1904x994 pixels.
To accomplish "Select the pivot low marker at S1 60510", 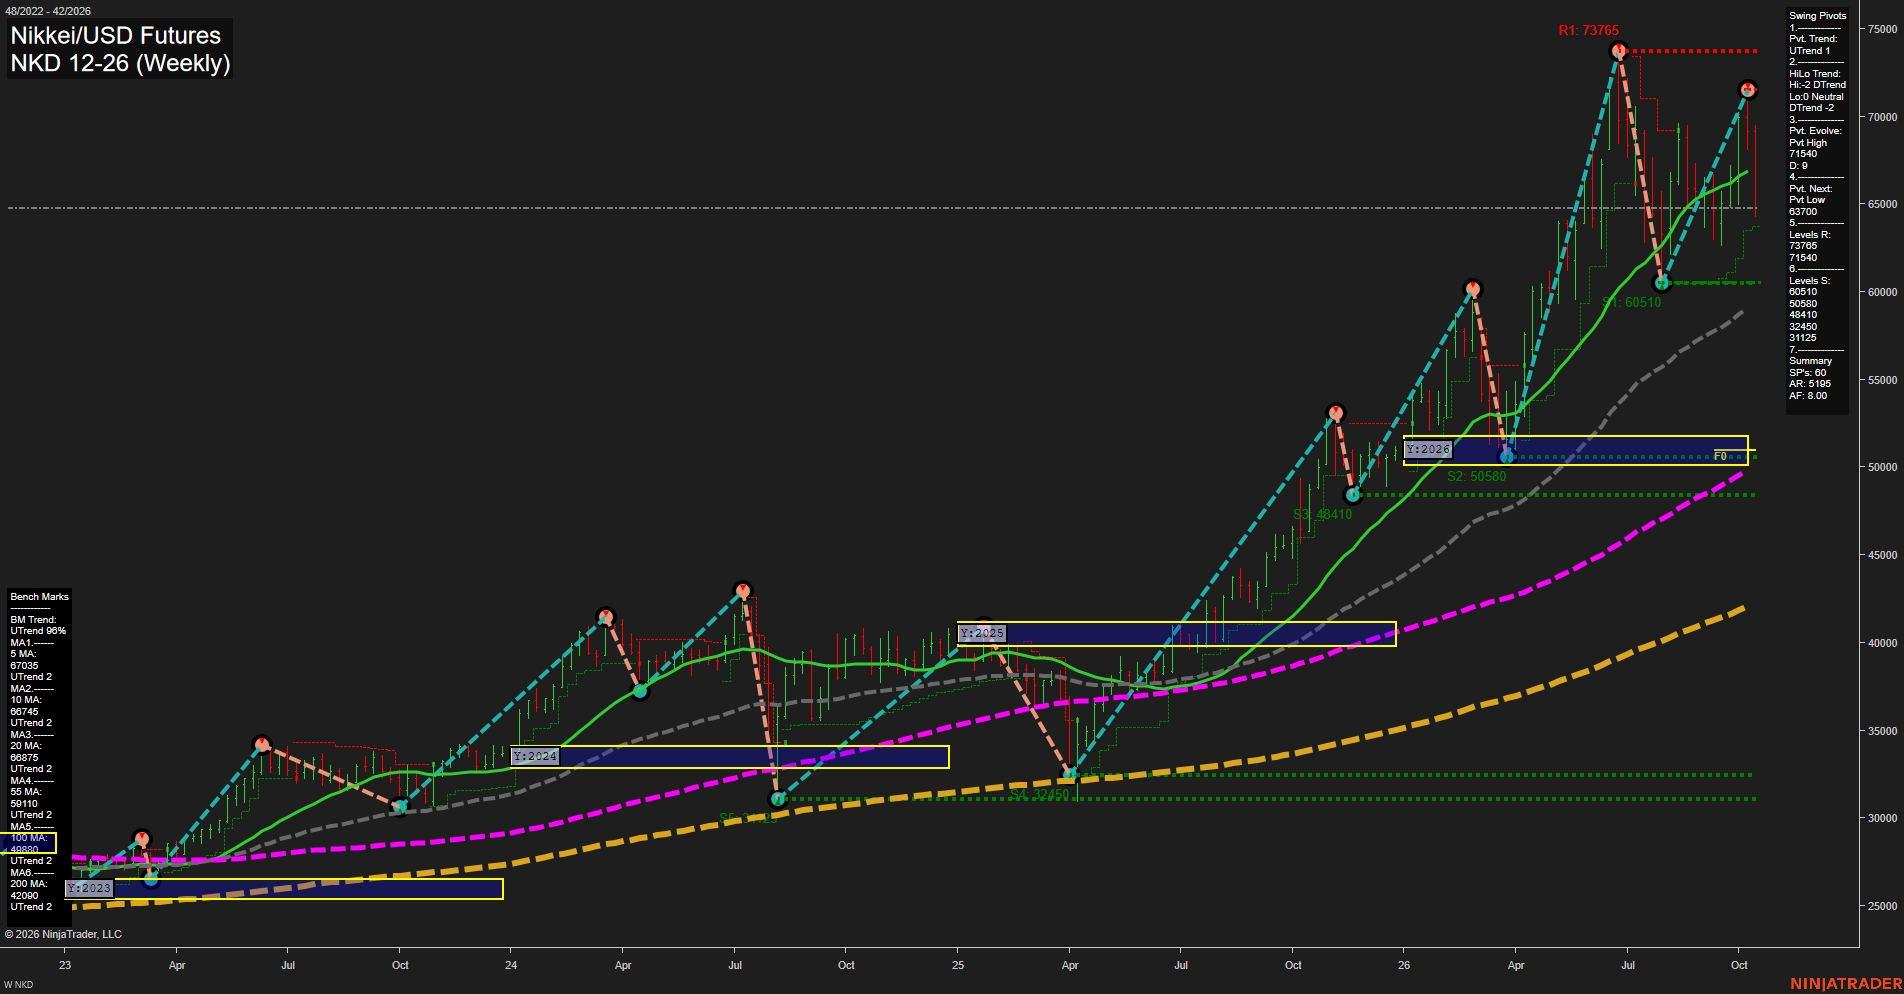I will tap(1662, 283).
